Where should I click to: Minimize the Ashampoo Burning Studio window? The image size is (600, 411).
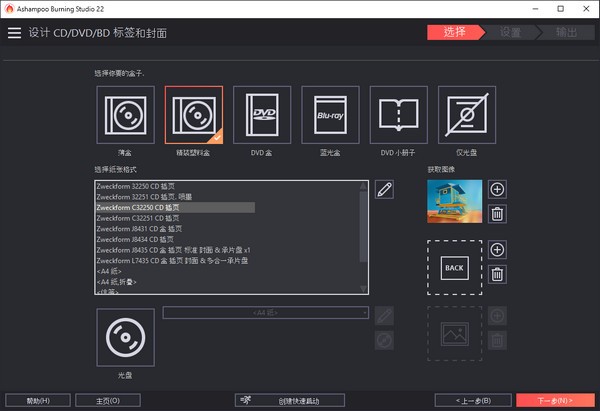pos(535,9)
